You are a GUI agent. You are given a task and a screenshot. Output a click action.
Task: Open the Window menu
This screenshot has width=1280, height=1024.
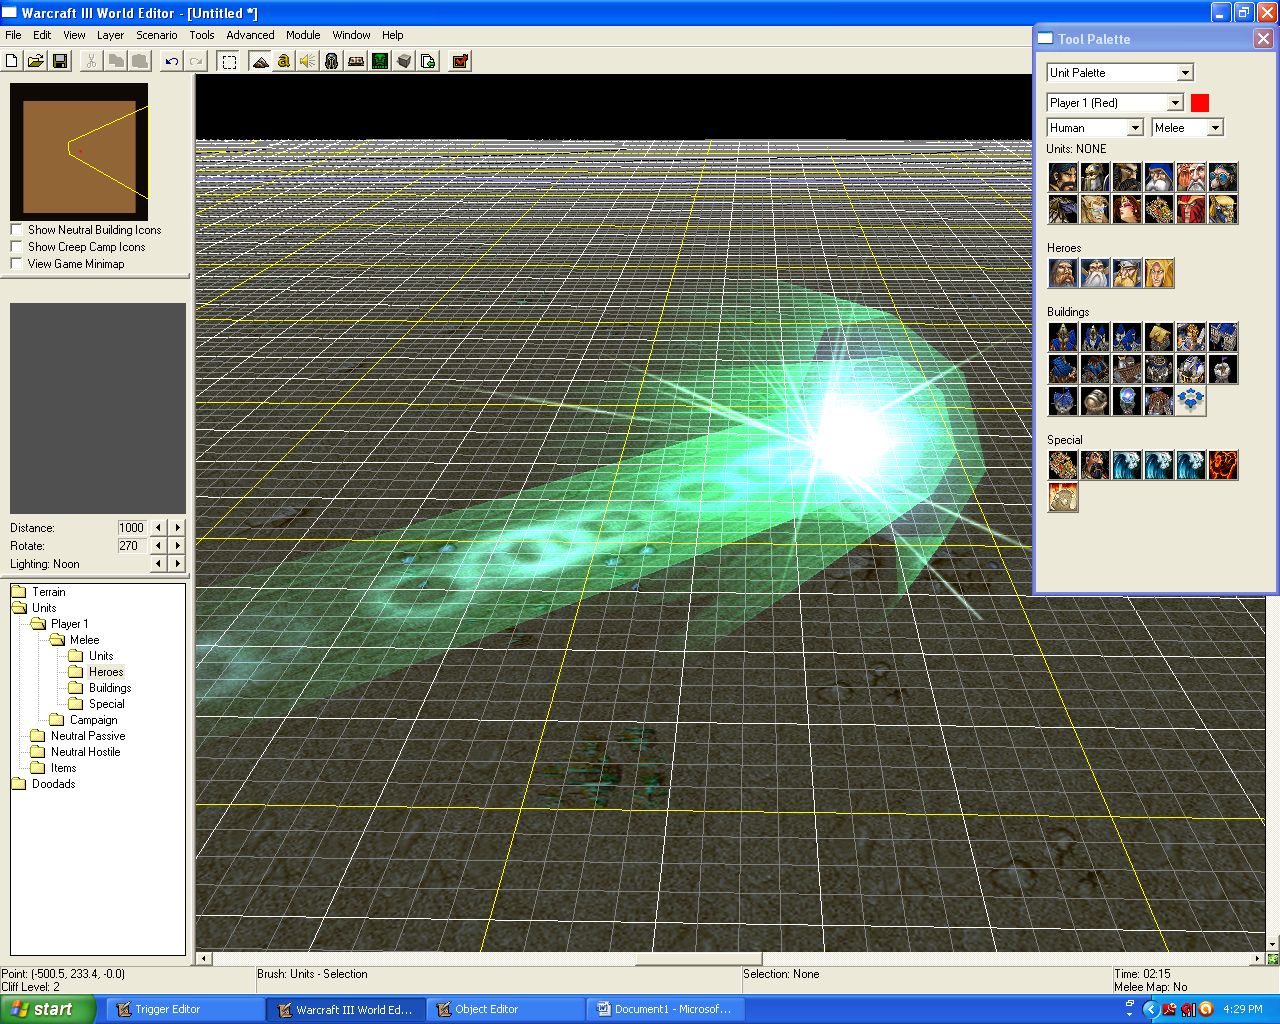pos(351,35)
